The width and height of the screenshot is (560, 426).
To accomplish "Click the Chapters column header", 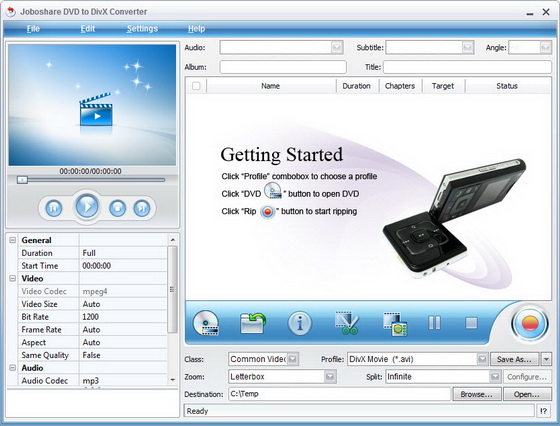I will (x=400, y=86).
